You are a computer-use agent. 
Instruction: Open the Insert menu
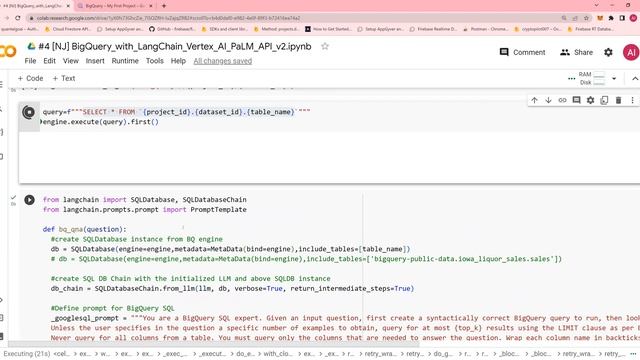(95, 61)
